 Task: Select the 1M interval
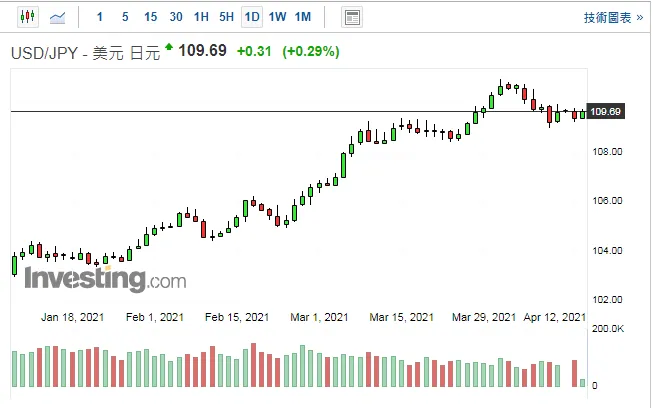pyautogui.click(x=303, y=17)
